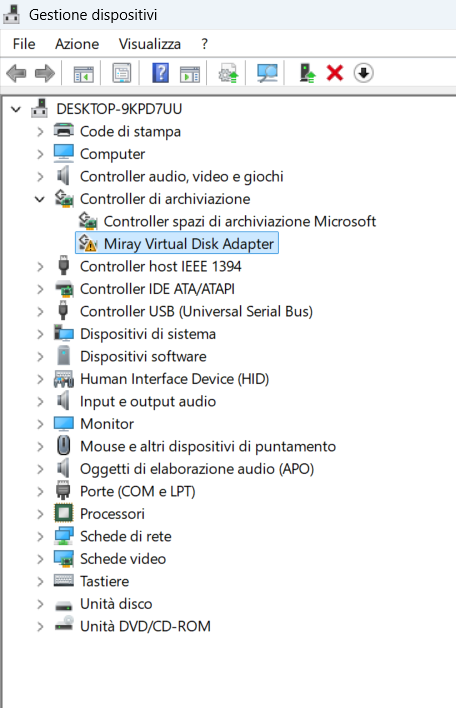Expand the Unità disco category

40,604
